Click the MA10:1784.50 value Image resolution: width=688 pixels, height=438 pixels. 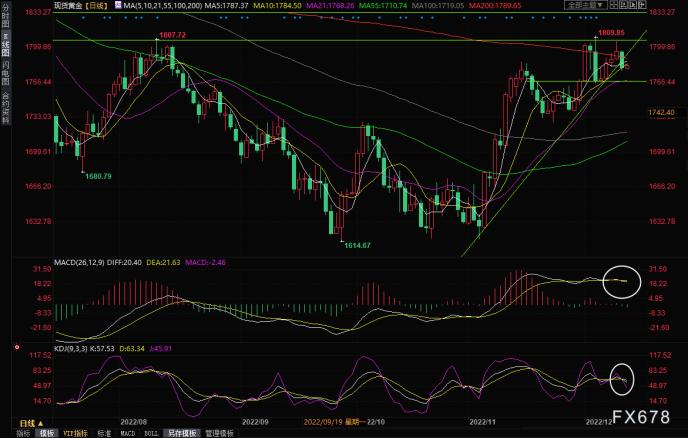click(277, 6)
